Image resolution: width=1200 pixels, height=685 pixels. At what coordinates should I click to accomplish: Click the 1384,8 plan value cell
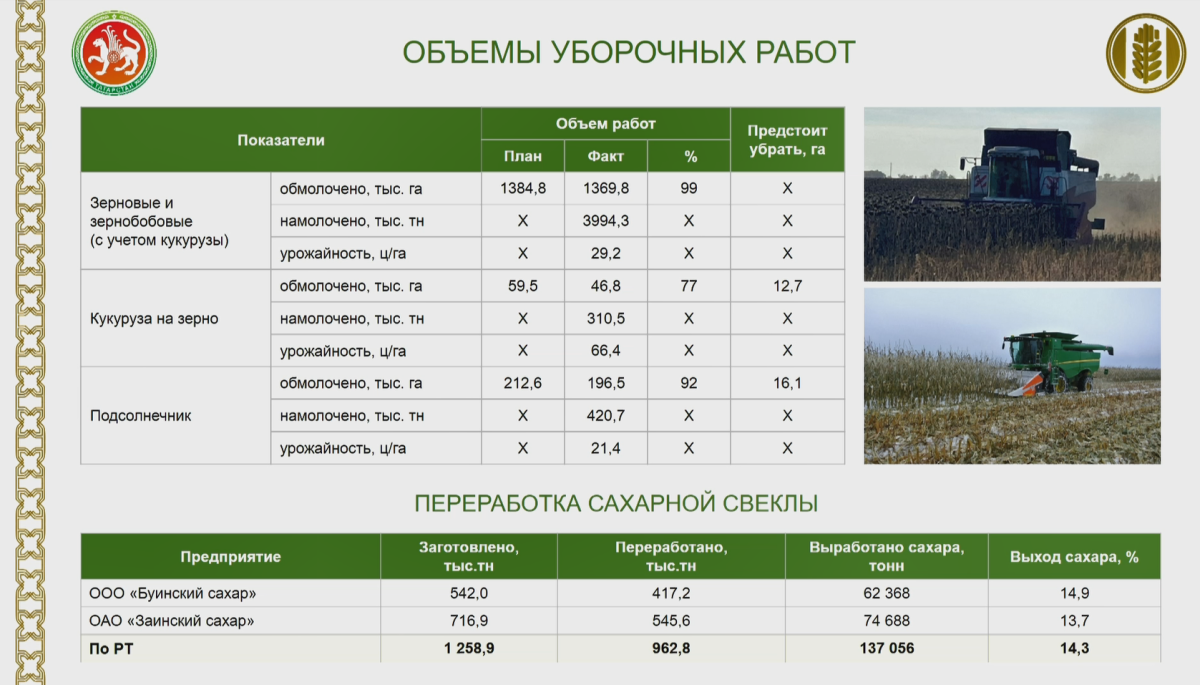click(523, 188)
